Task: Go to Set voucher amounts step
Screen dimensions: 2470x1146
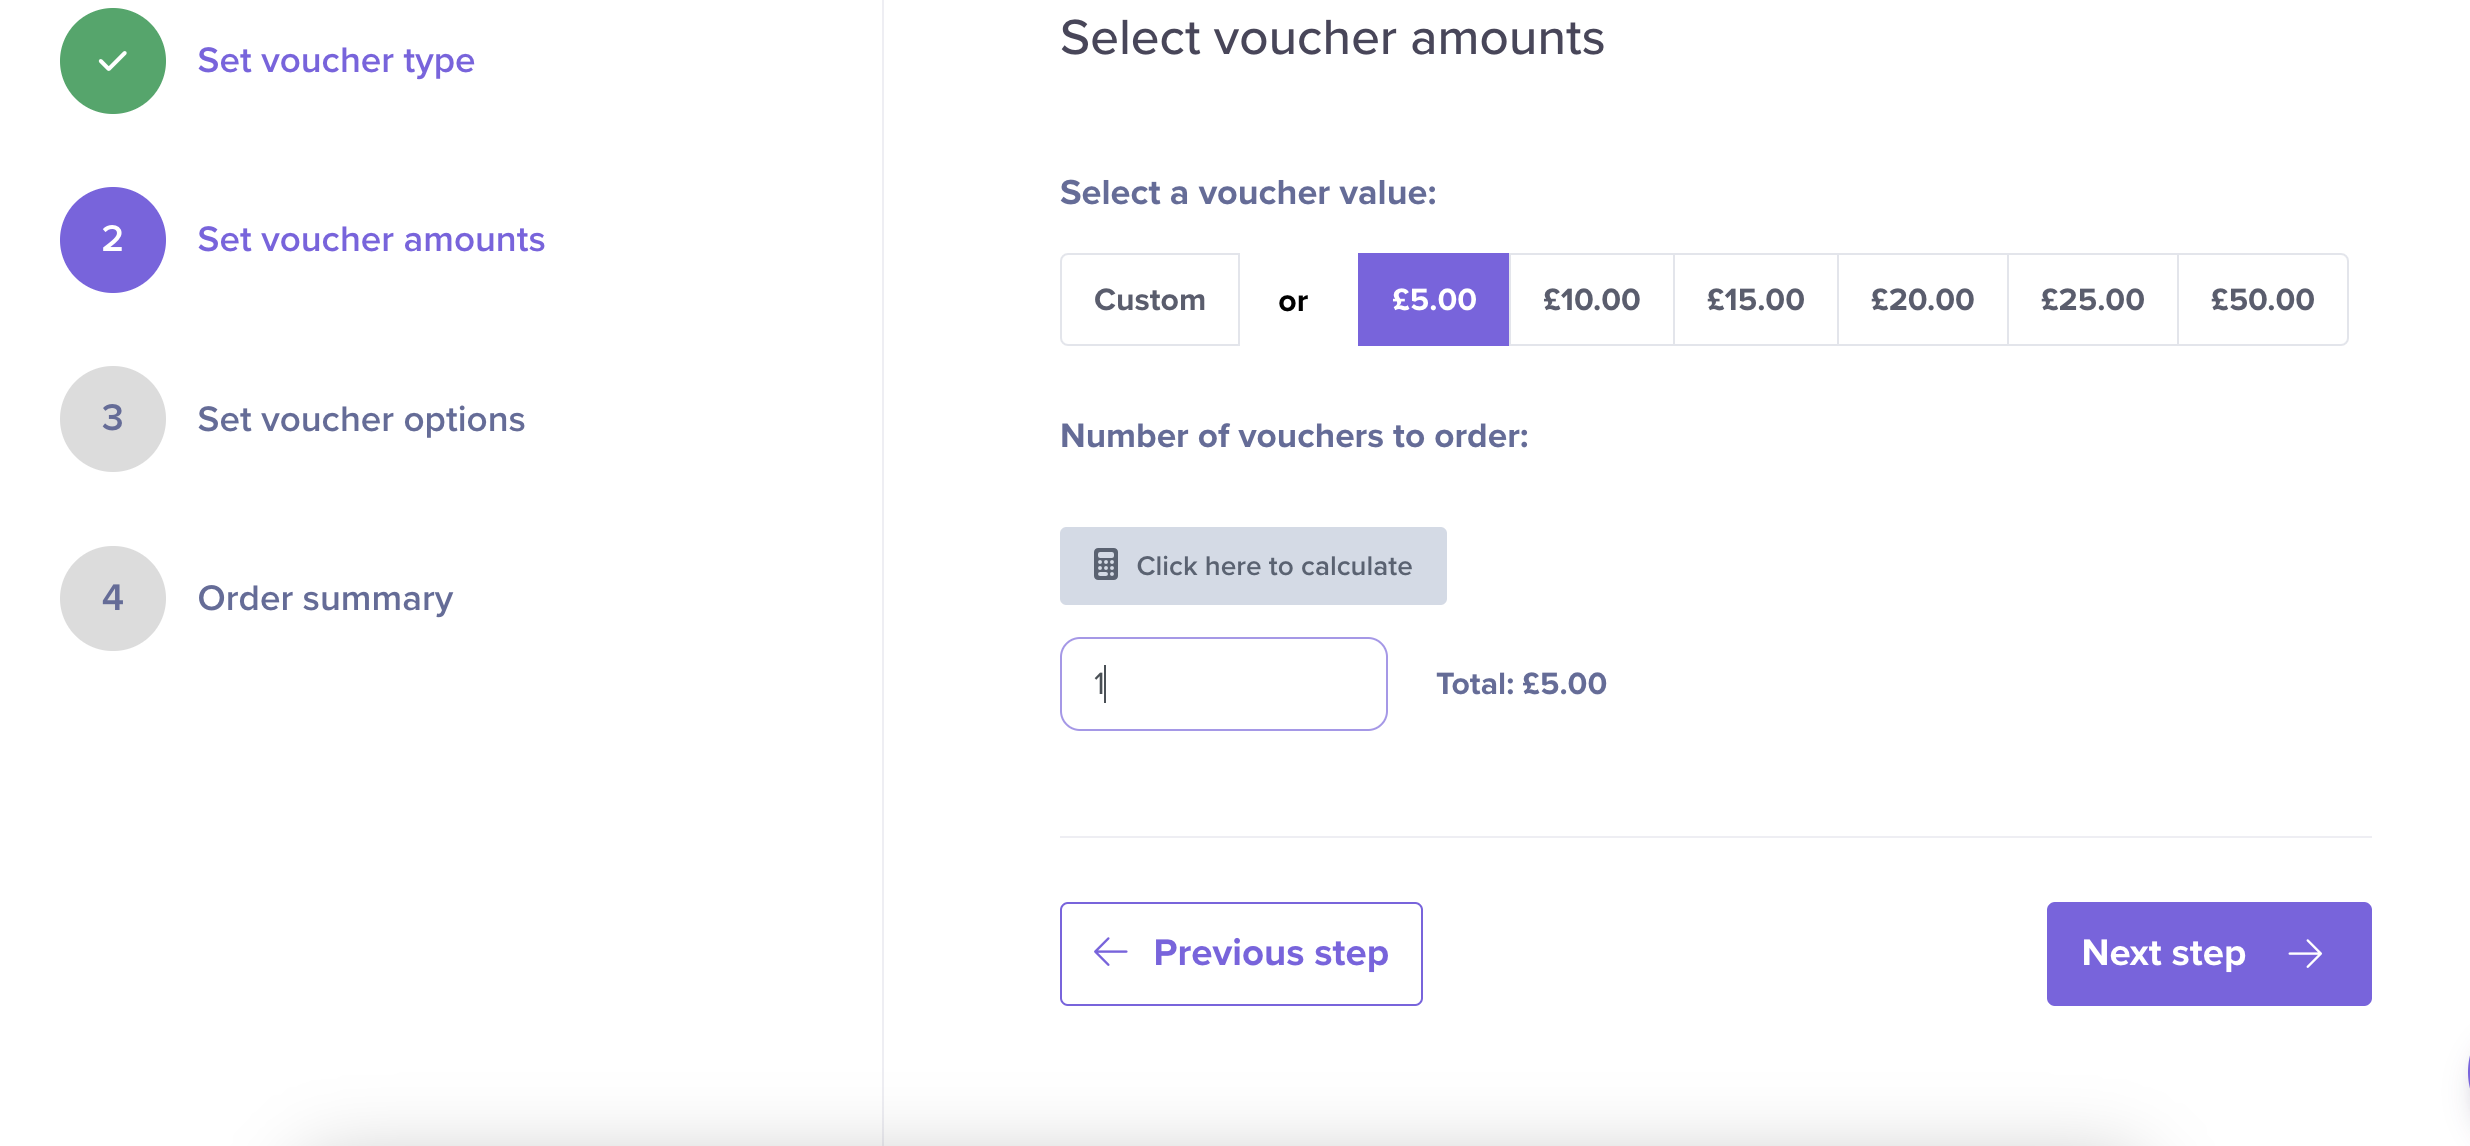Action: pyautogui.click(x=371, y=240)
